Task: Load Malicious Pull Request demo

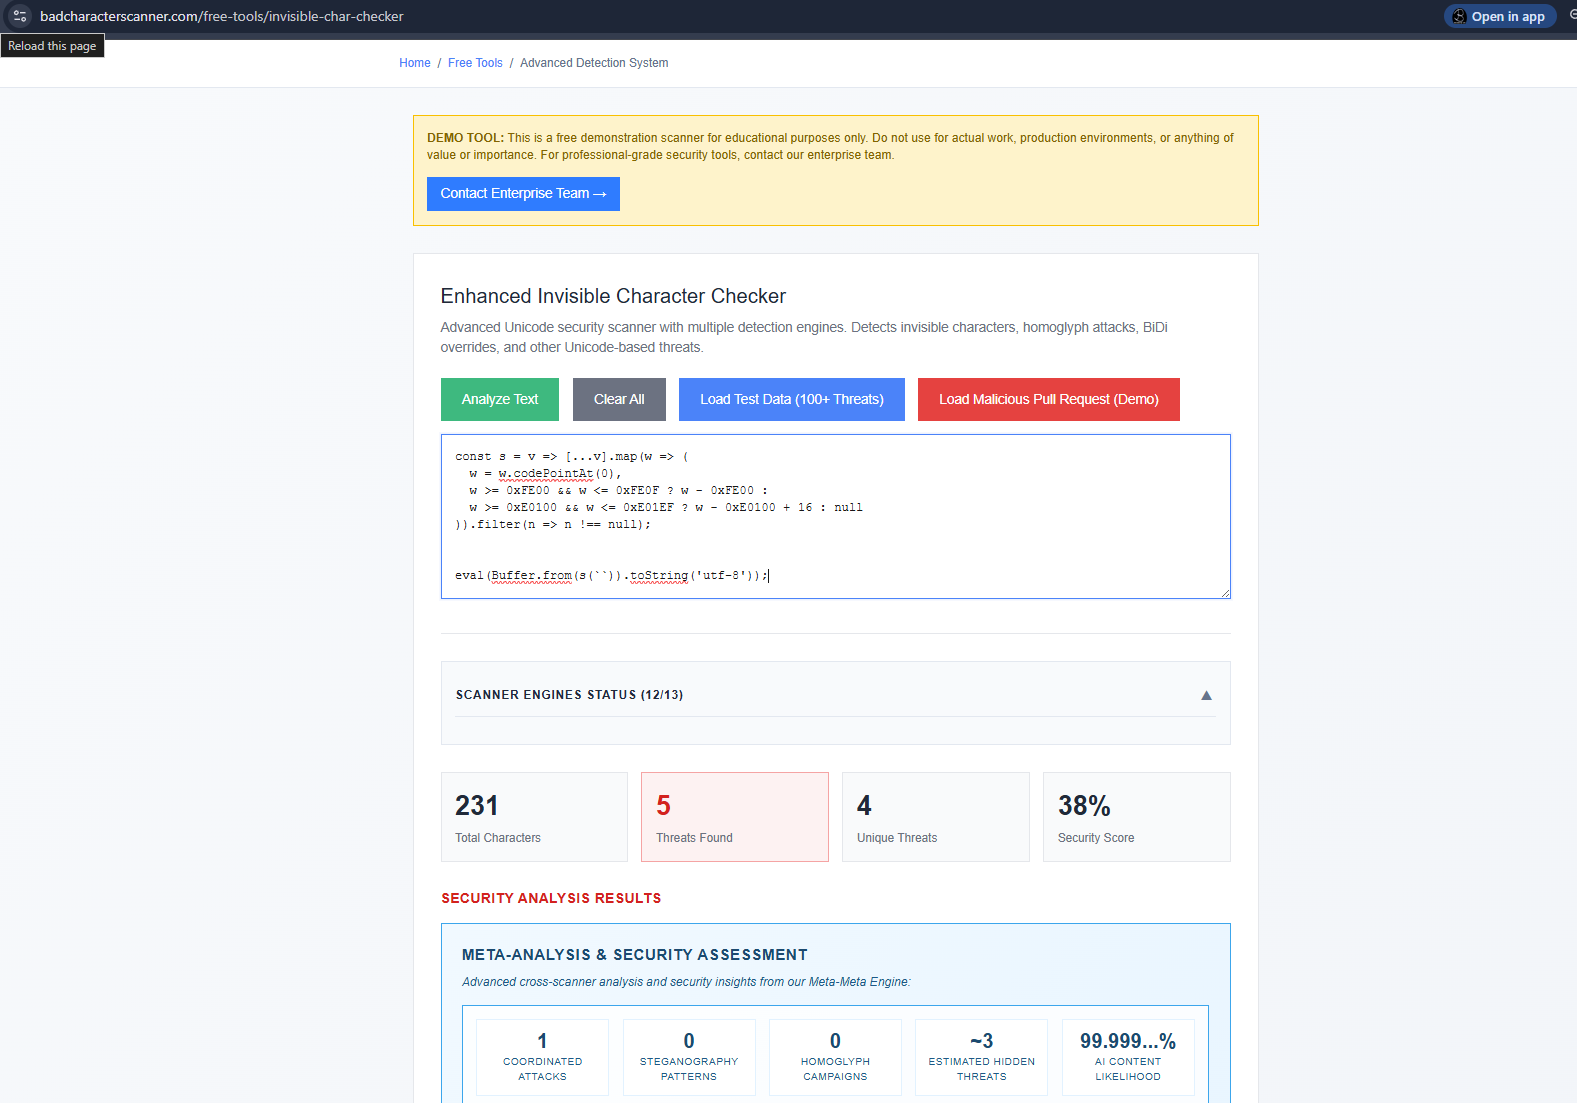Action: (1049, 399)
